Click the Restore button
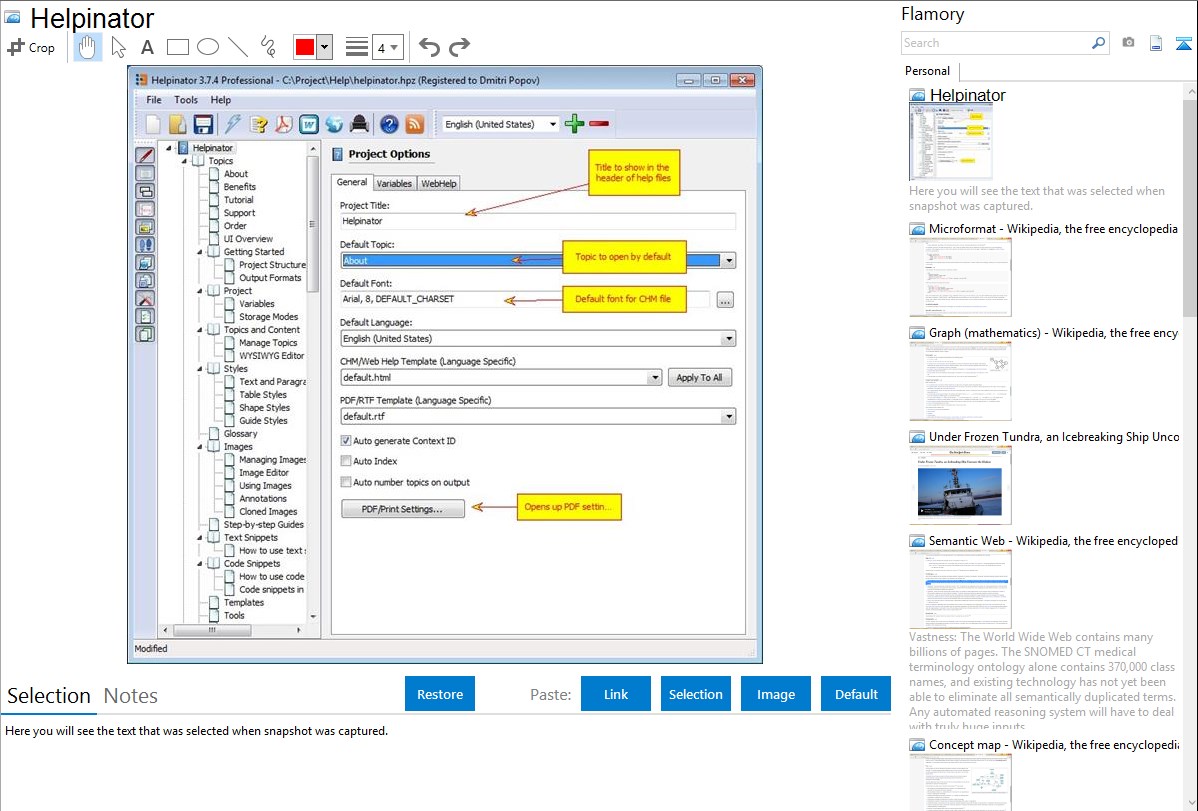The width and height of the screenshot is (1198, 811). 440,694
